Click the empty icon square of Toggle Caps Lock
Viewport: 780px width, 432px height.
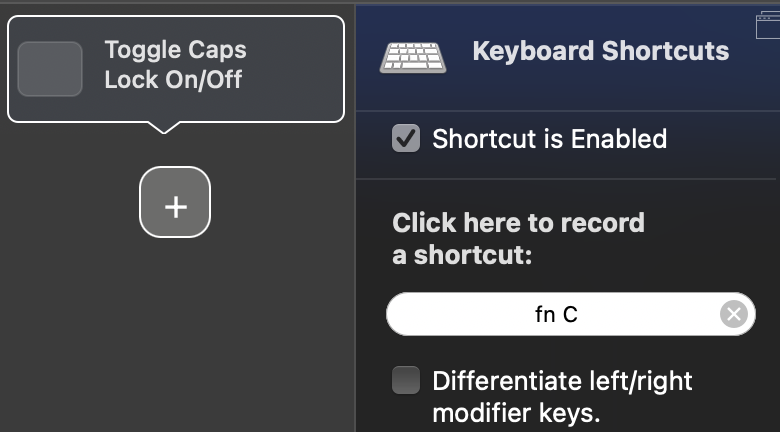50,69
